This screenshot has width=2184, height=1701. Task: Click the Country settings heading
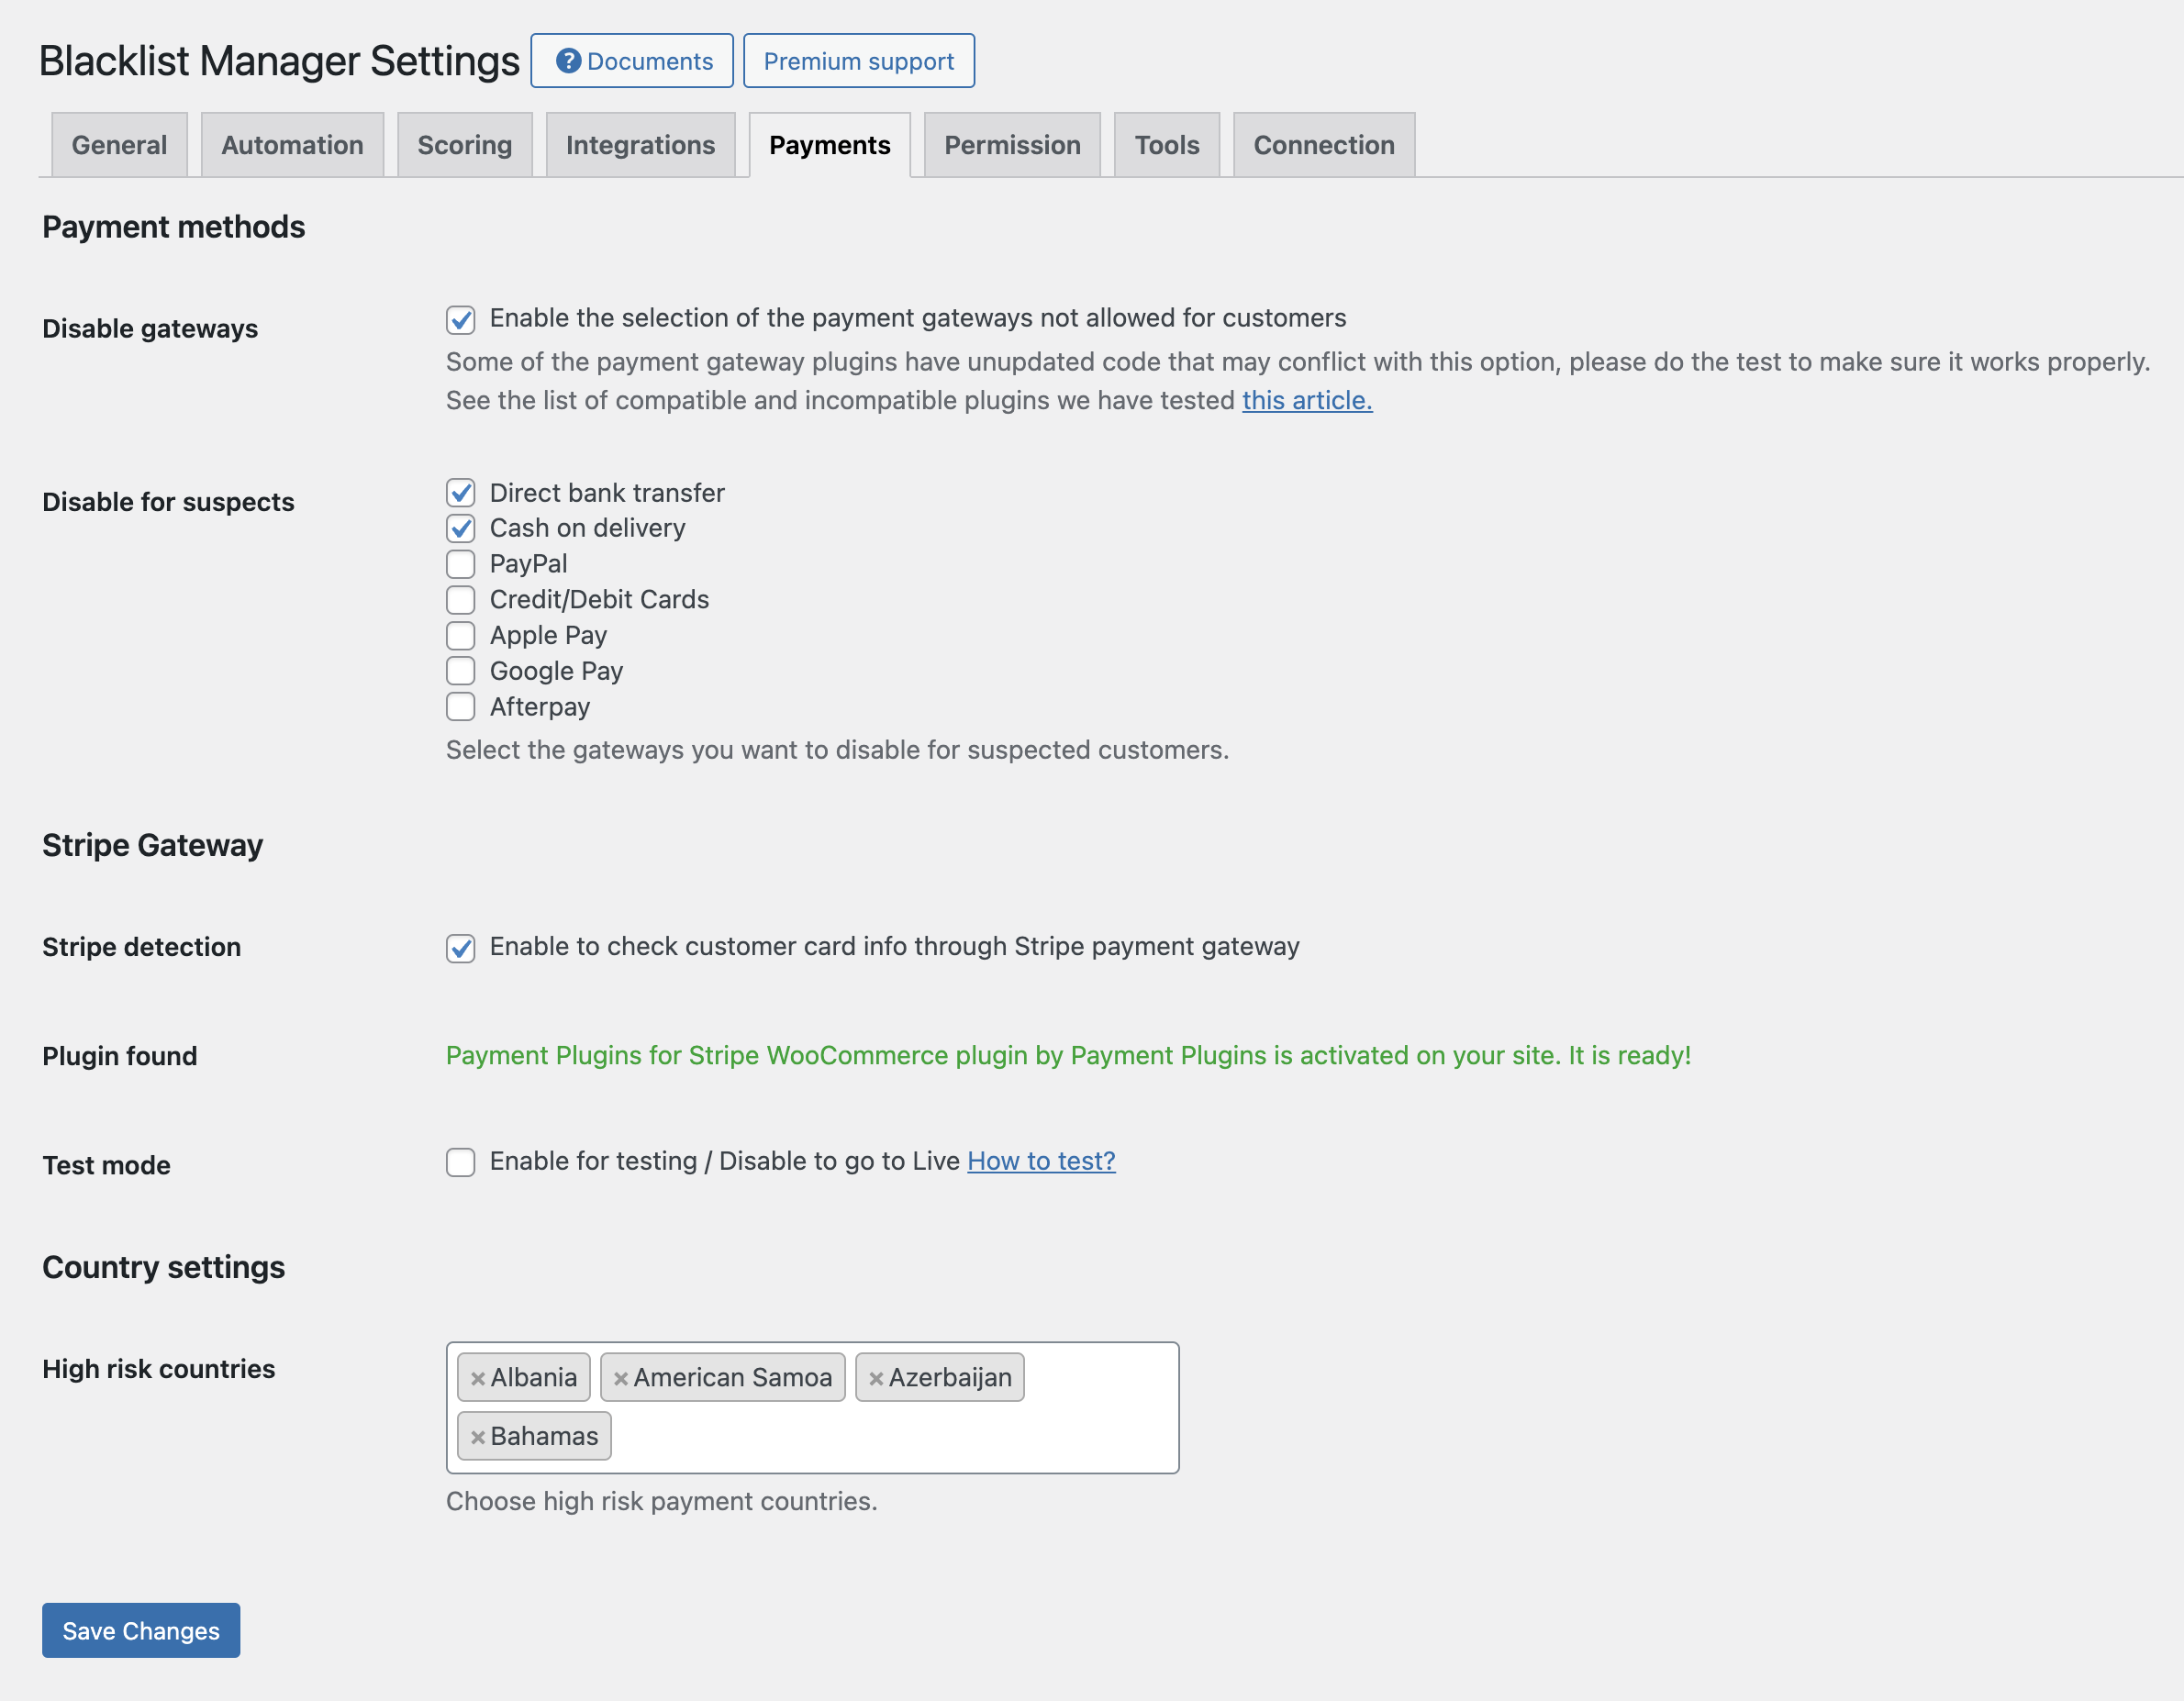click(163, 1267)
